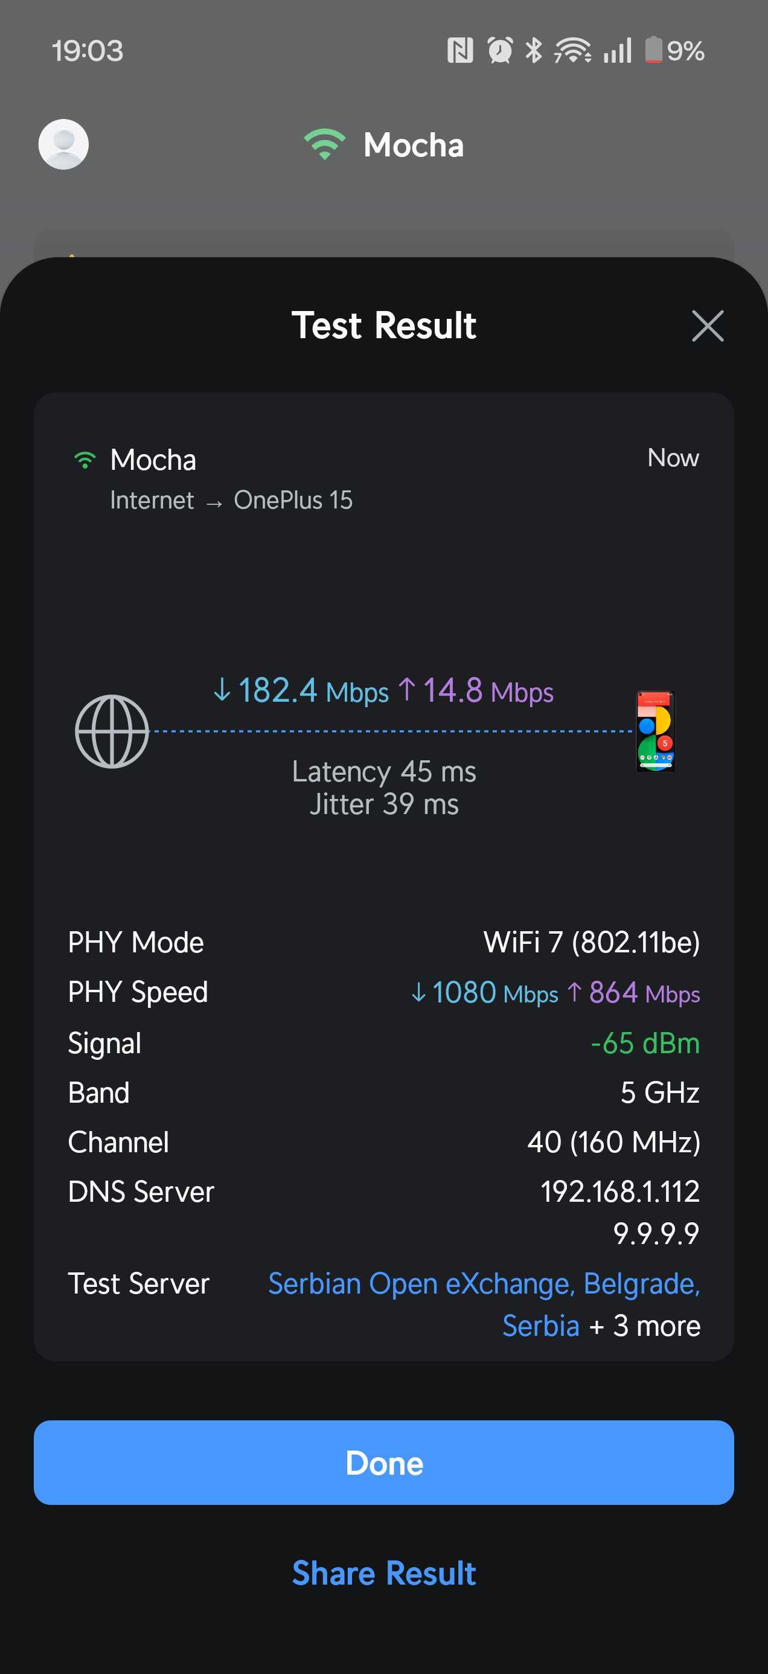768x1674 pixels.
Task: Tap the battery indicator showing 9%
Action: coord(674,50)
